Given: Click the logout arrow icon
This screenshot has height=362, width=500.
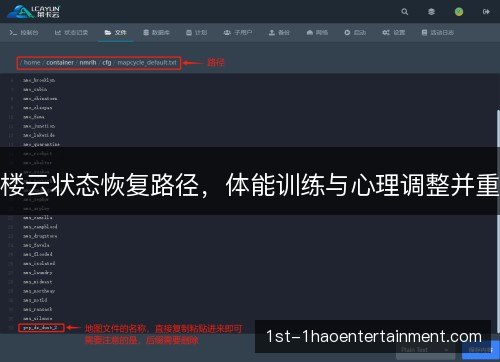Looking at the screenshot, I should point(486,12).
